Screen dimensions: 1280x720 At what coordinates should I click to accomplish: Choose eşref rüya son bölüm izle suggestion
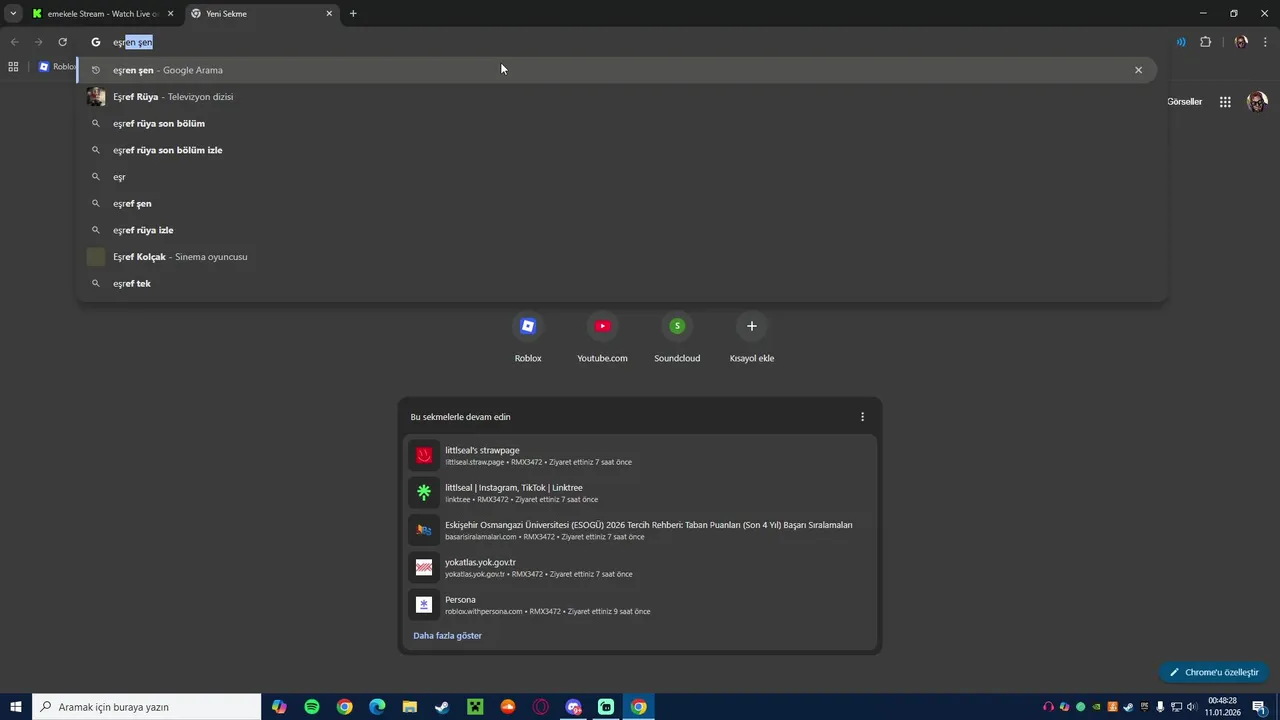coord(617,150)
